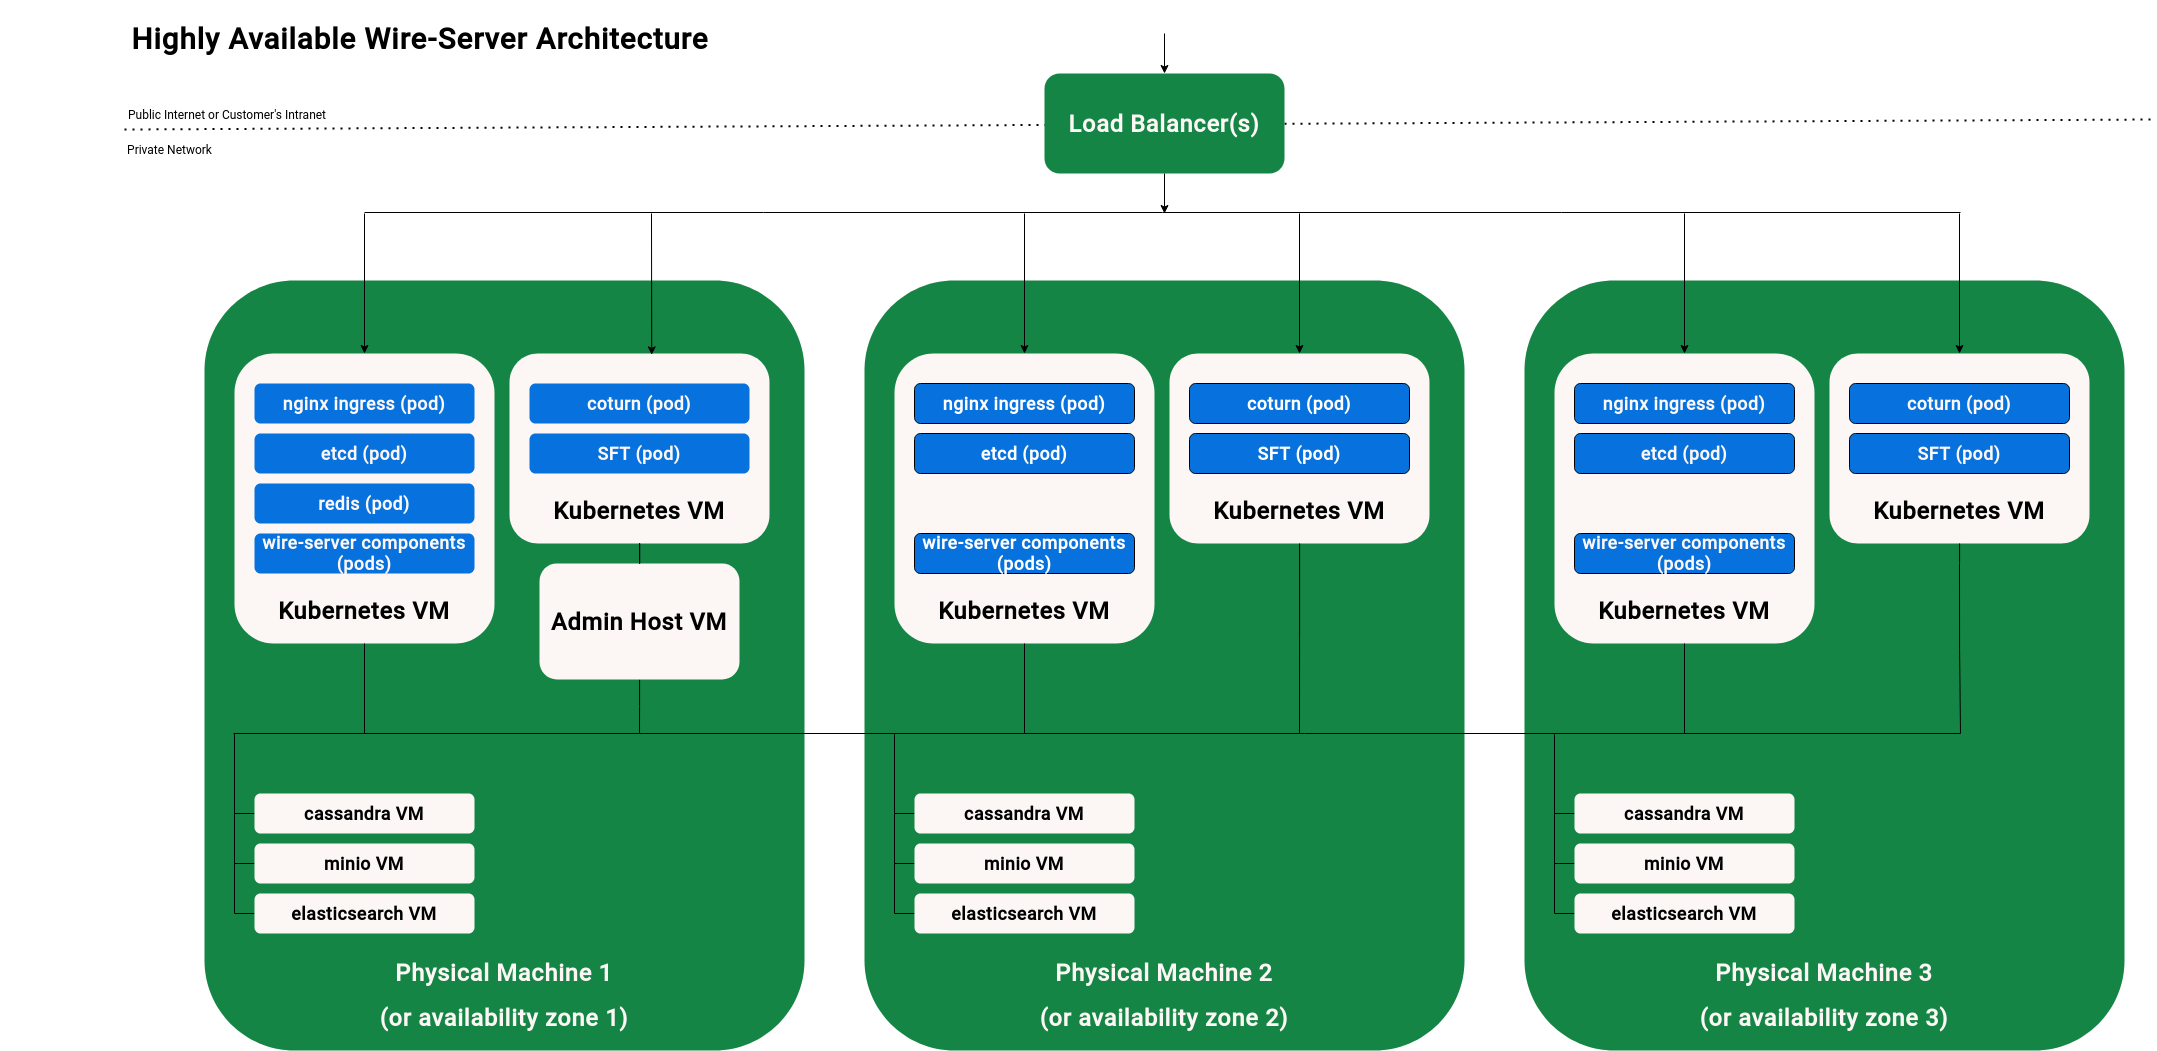The height and width of the screenshot is (1051, 2157).
Task: Select wire-server components (pods) in Physical Machine 3
Action: click(1684, 553)
